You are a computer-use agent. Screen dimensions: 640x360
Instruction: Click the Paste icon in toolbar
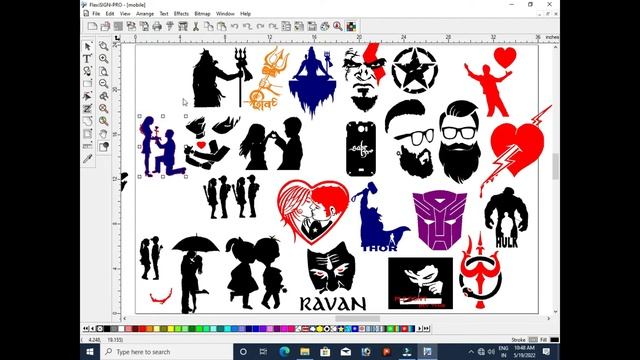222,27
